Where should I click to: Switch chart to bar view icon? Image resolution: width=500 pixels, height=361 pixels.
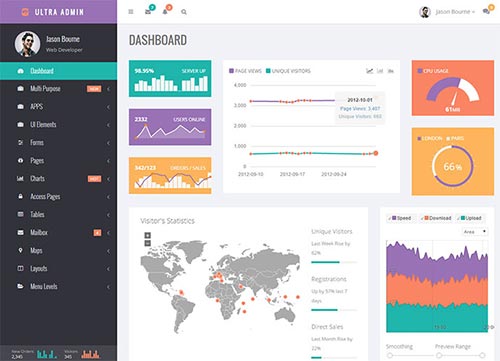point(380,71)
